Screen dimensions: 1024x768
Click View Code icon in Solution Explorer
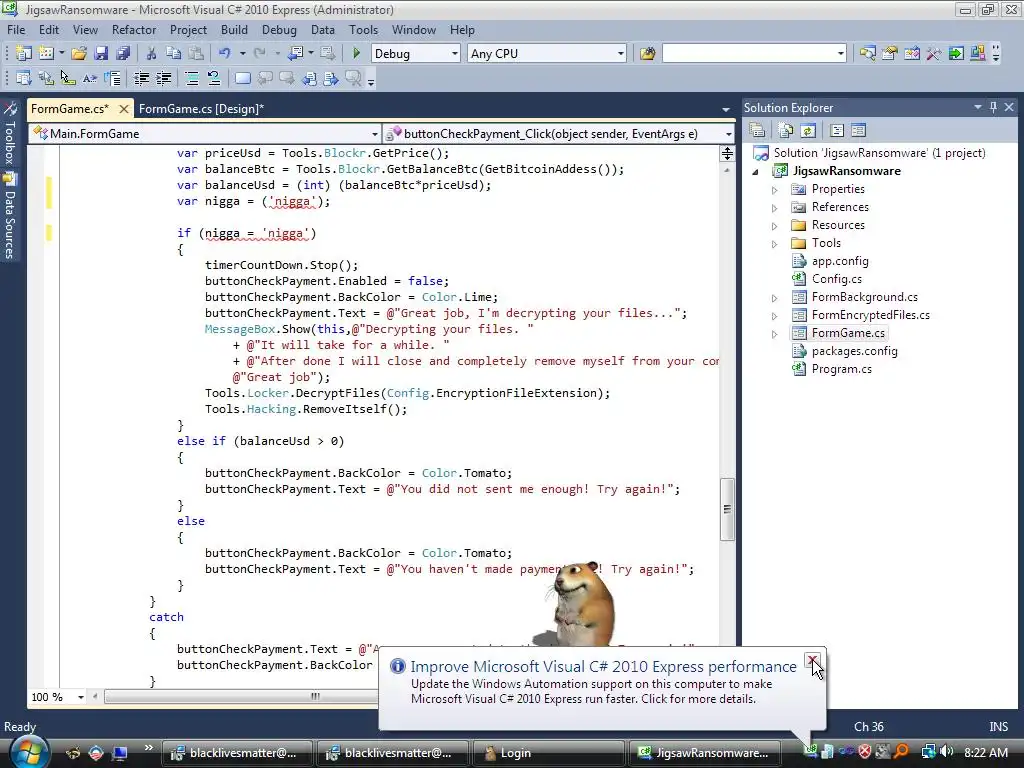coord(837,131)
